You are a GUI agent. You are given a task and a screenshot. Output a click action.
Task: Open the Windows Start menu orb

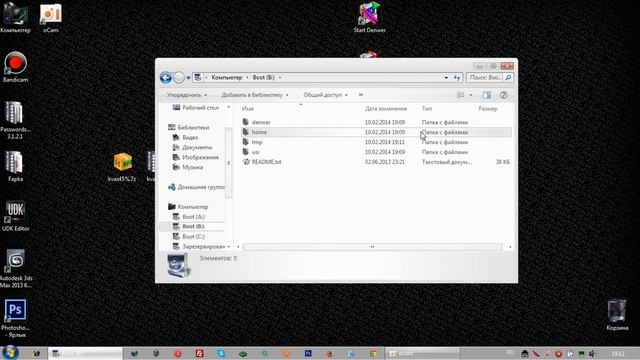(x=10, y=353)
